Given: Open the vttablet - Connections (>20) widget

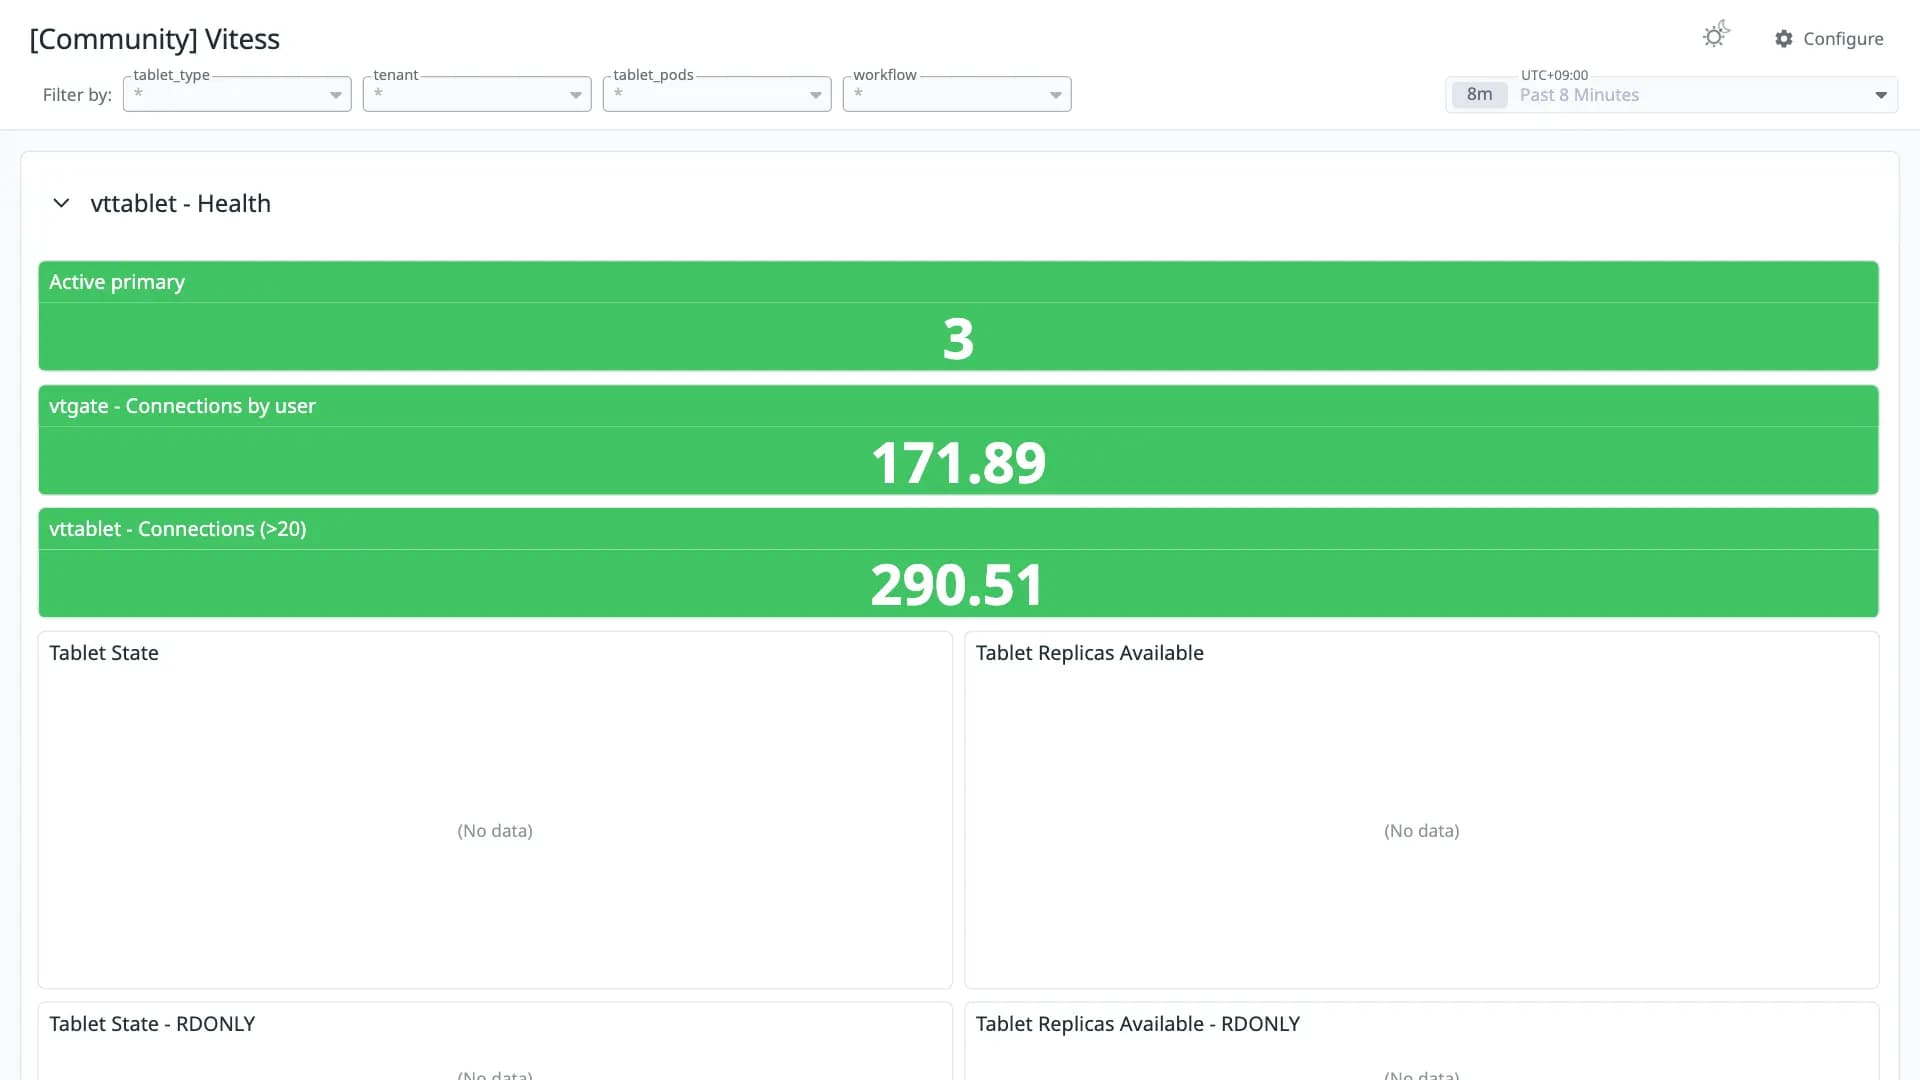Looking at the screenshot, I should point(958,563).
